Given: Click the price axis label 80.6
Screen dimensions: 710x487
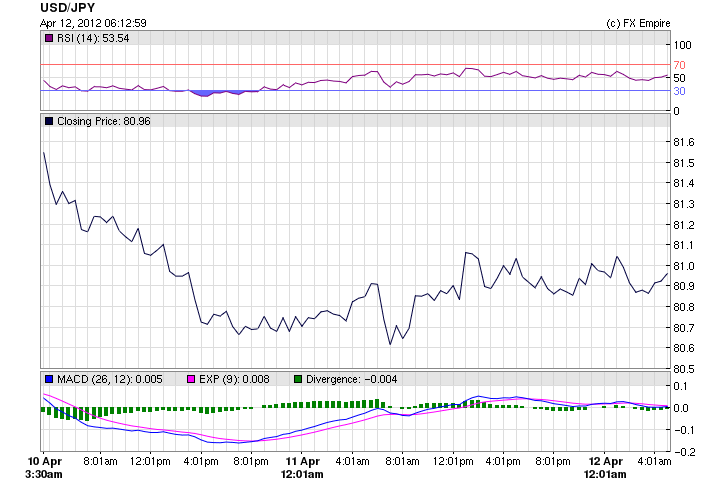Looking at the screenshot, I should coord(684,349).
